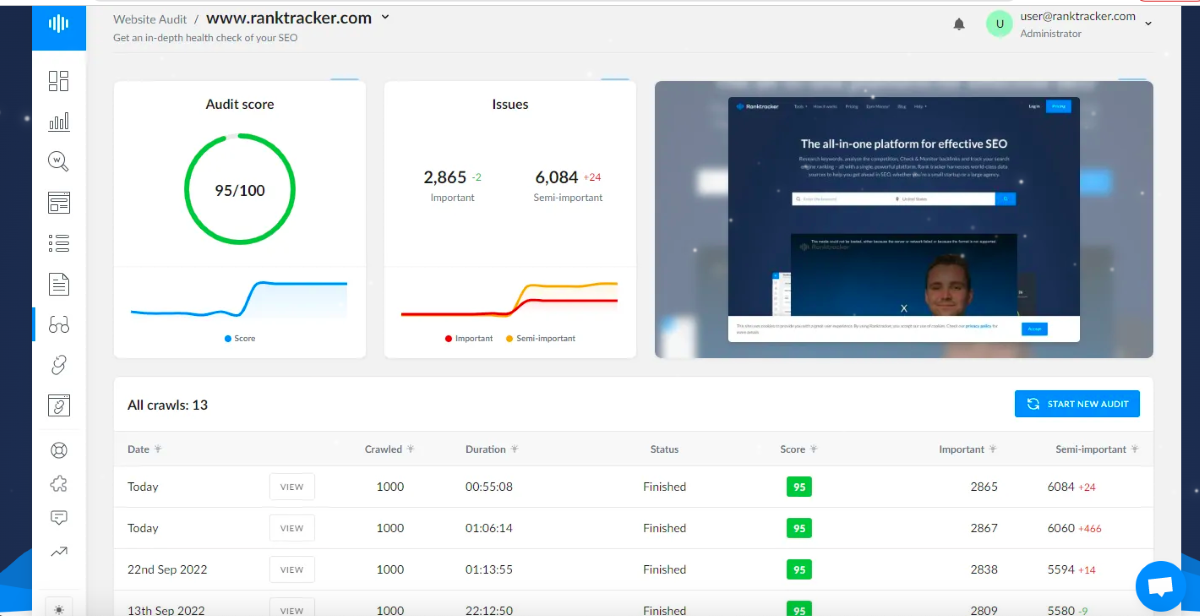Click the 6,084 Semi-important issues count
This screenshot has height=616, width=1200.
coord(557,177)
